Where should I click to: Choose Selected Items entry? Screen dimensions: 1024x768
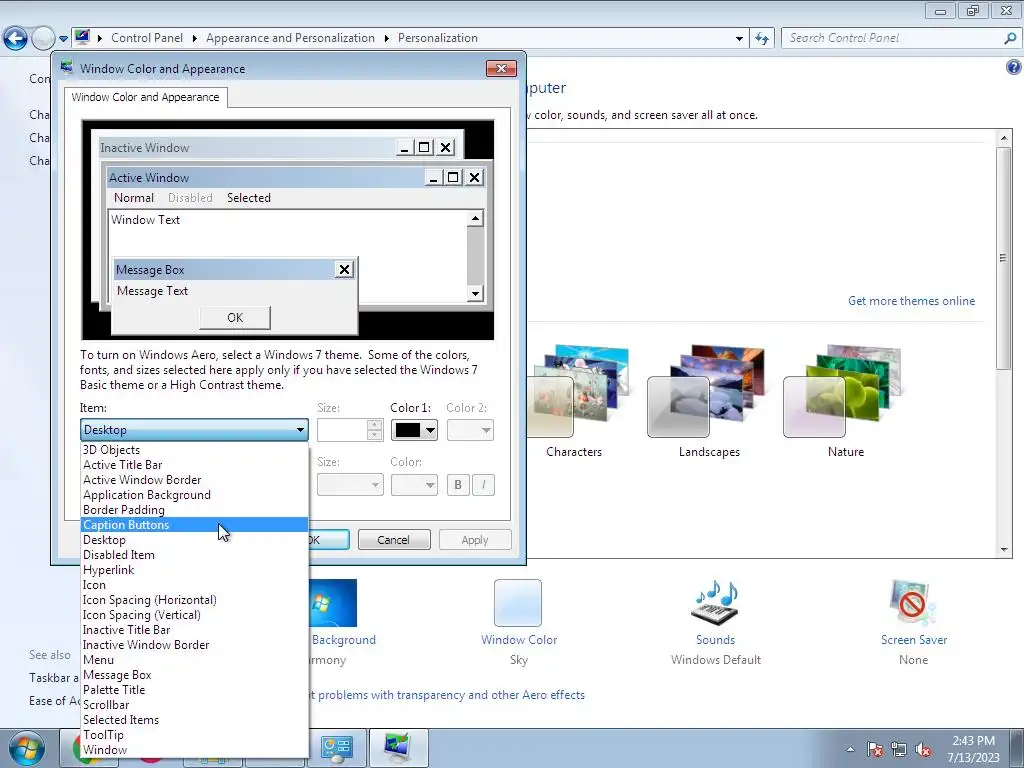194,720
